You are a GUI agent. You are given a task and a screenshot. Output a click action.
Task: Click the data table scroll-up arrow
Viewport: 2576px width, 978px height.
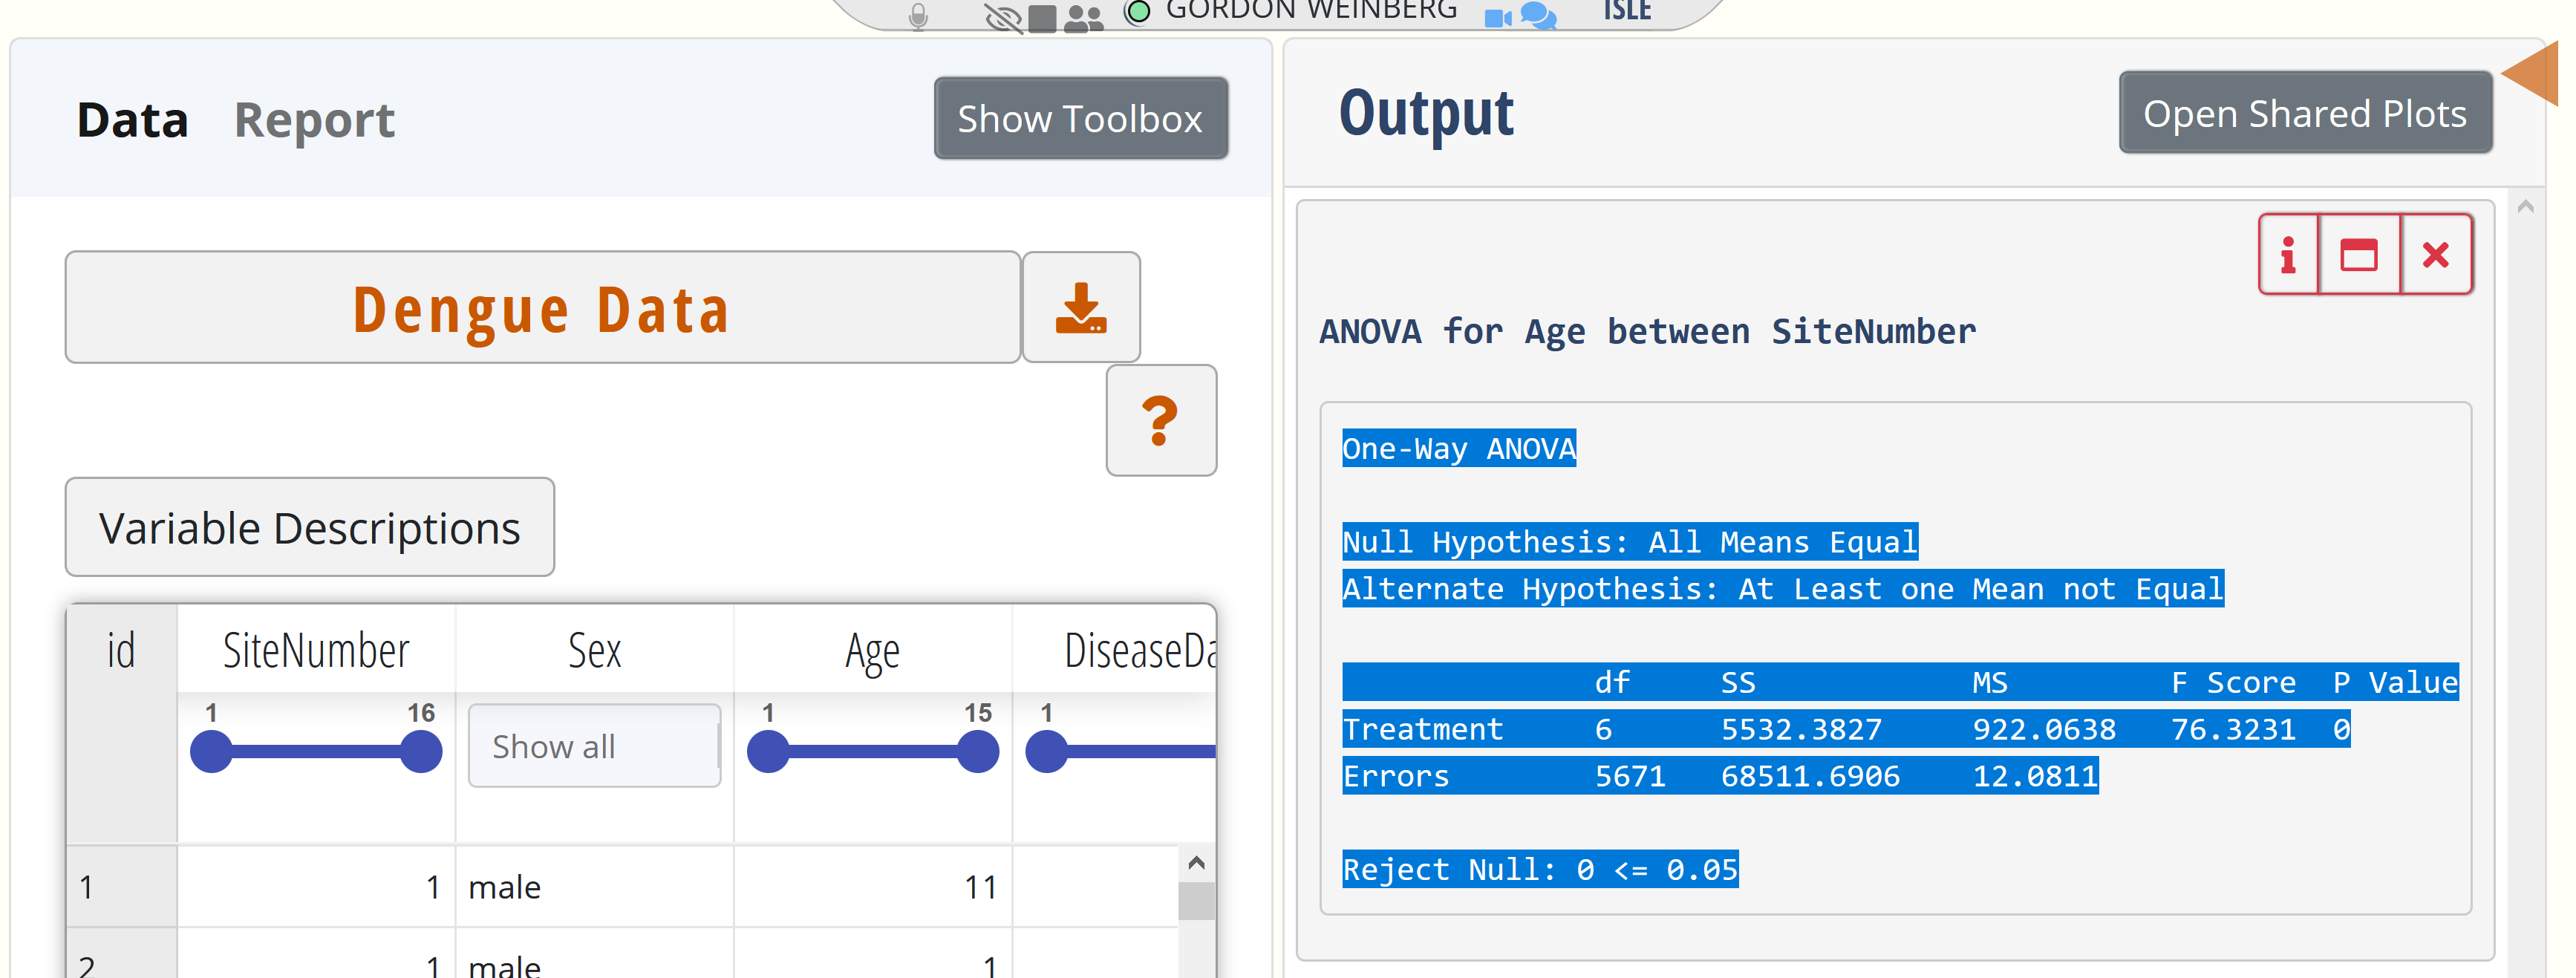(x=1196, y=862)
